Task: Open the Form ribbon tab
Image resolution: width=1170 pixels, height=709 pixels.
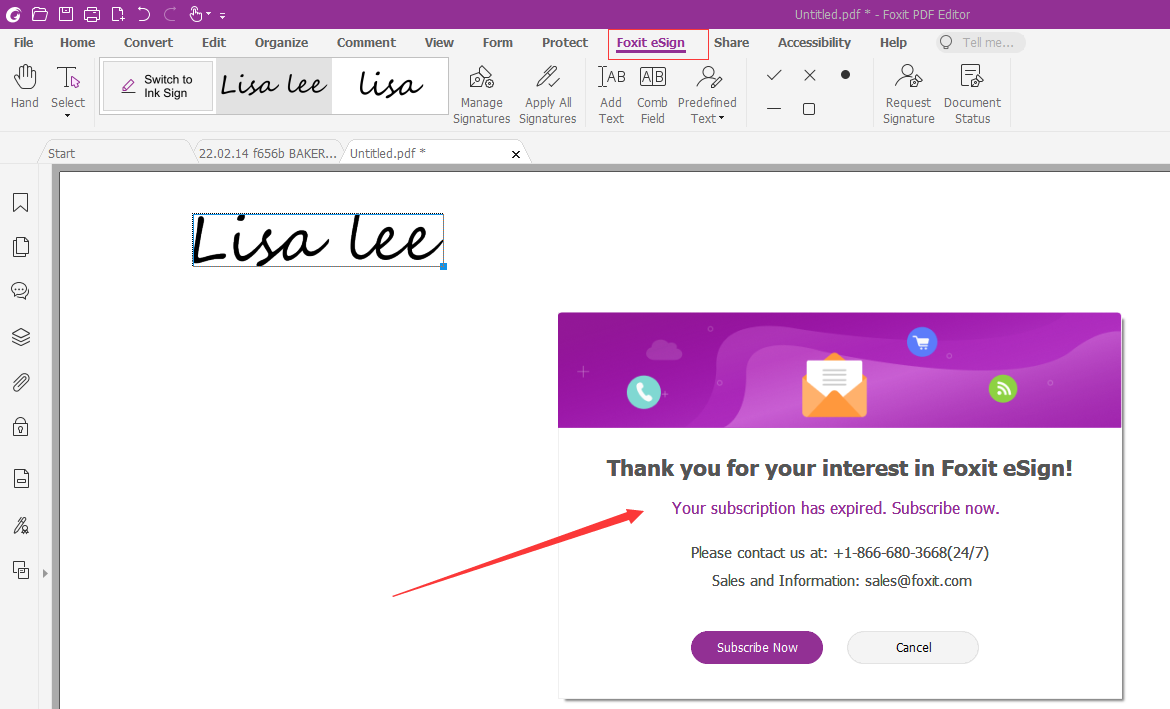Action: [498, 43]
